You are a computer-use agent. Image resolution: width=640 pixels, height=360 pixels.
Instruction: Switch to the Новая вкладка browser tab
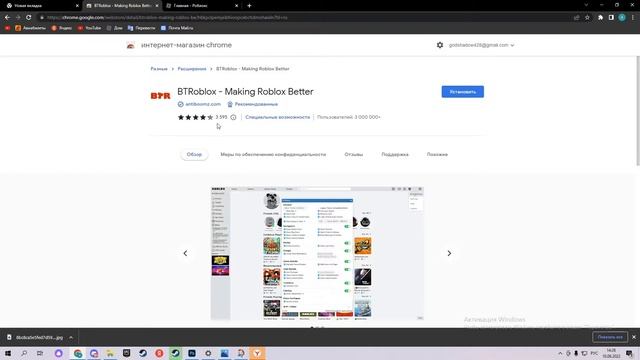41,6
